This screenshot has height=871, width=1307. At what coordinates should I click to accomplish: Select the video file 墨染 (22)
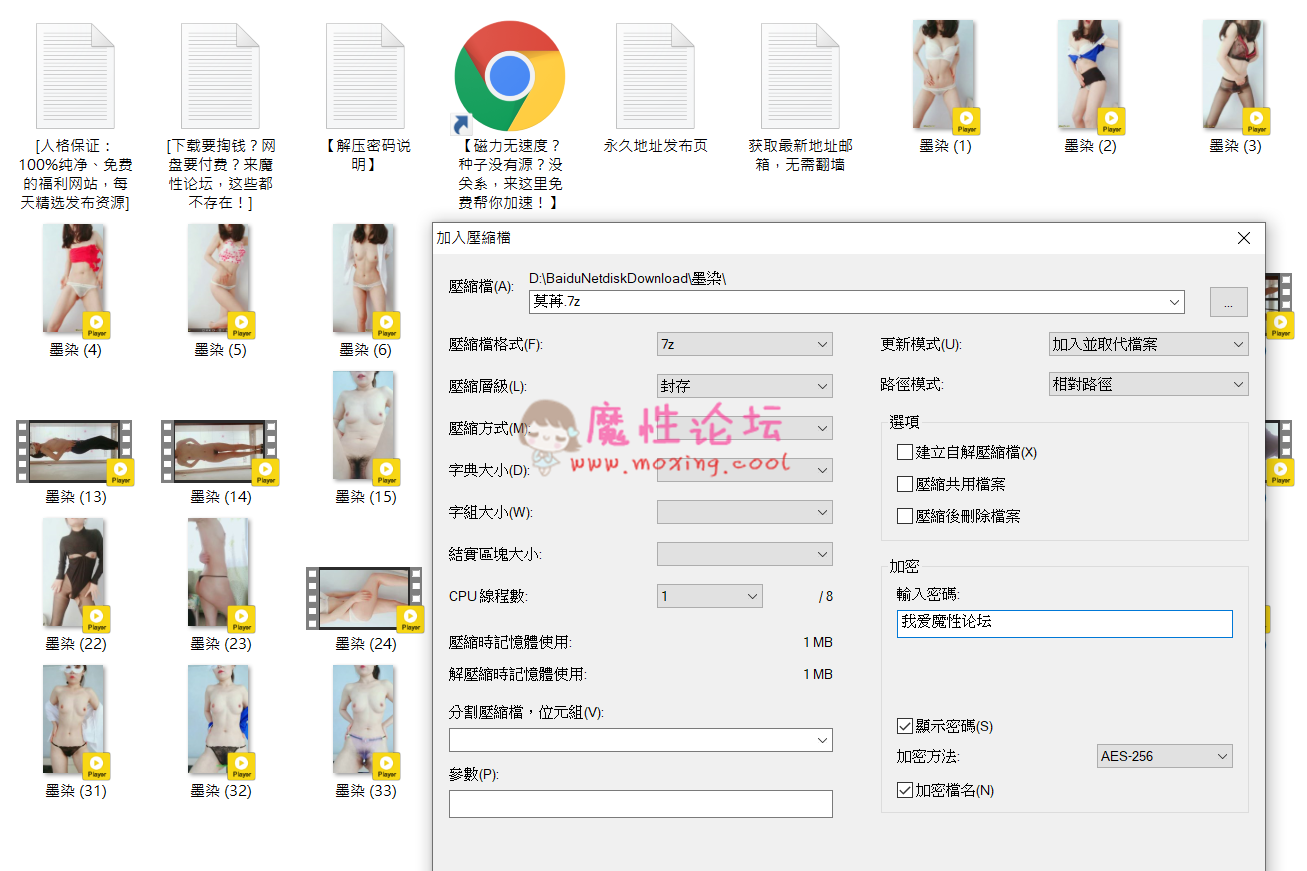76,575
